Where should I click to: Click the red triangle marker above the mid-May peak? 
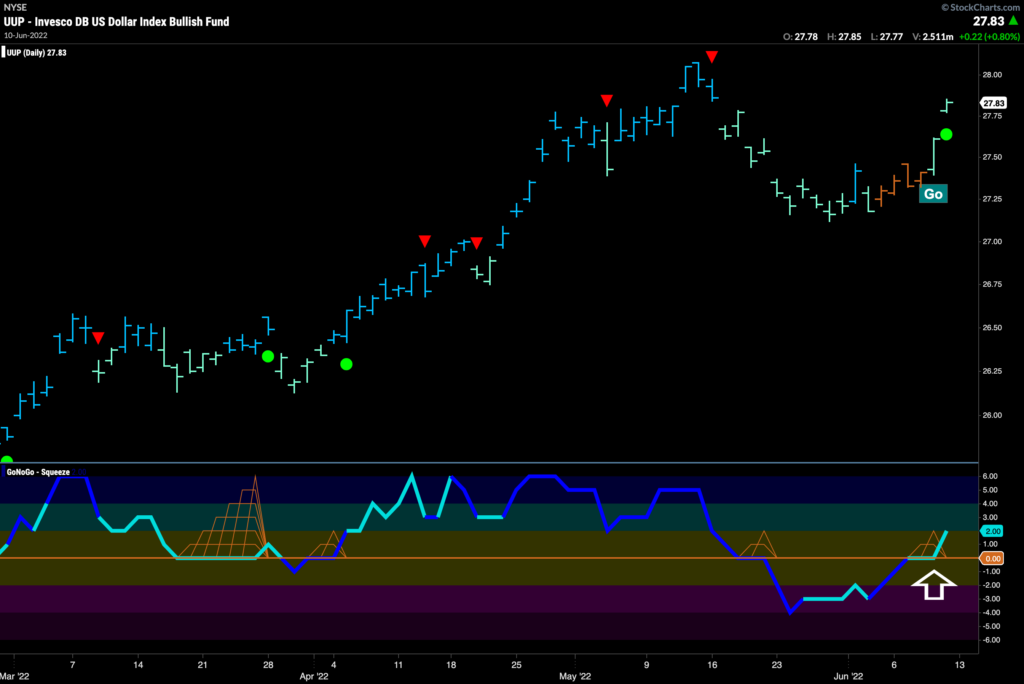pyautogui.click(x=712, y=57)
